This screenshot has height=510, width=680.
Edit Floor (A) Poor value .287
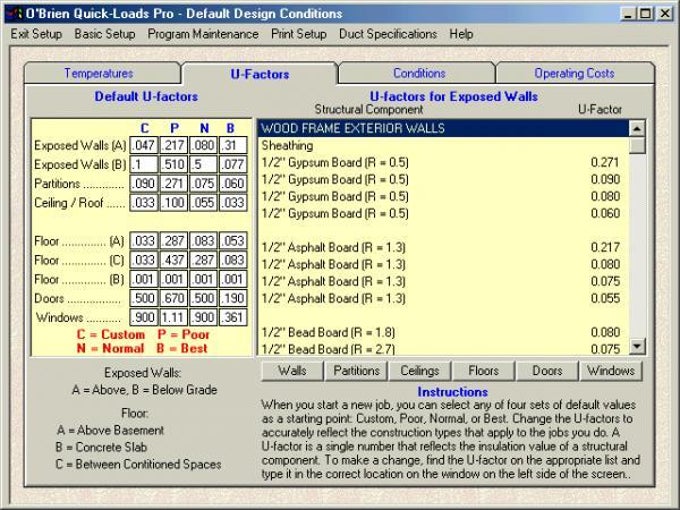tap(173, 241)
